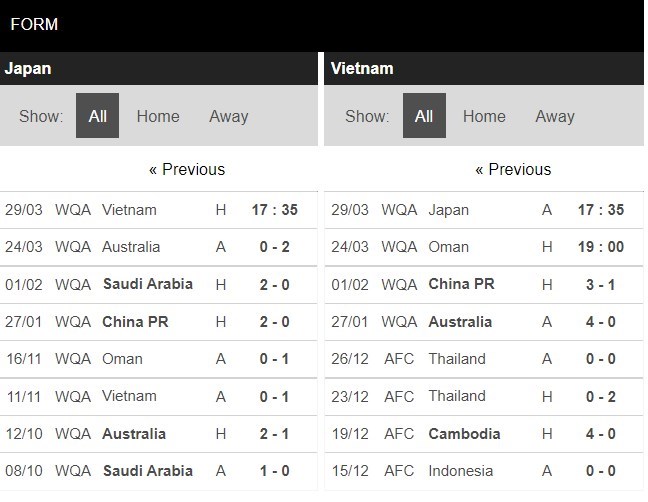Show Japan's Away matches only

pyautogui.click(x=229, y=116)
